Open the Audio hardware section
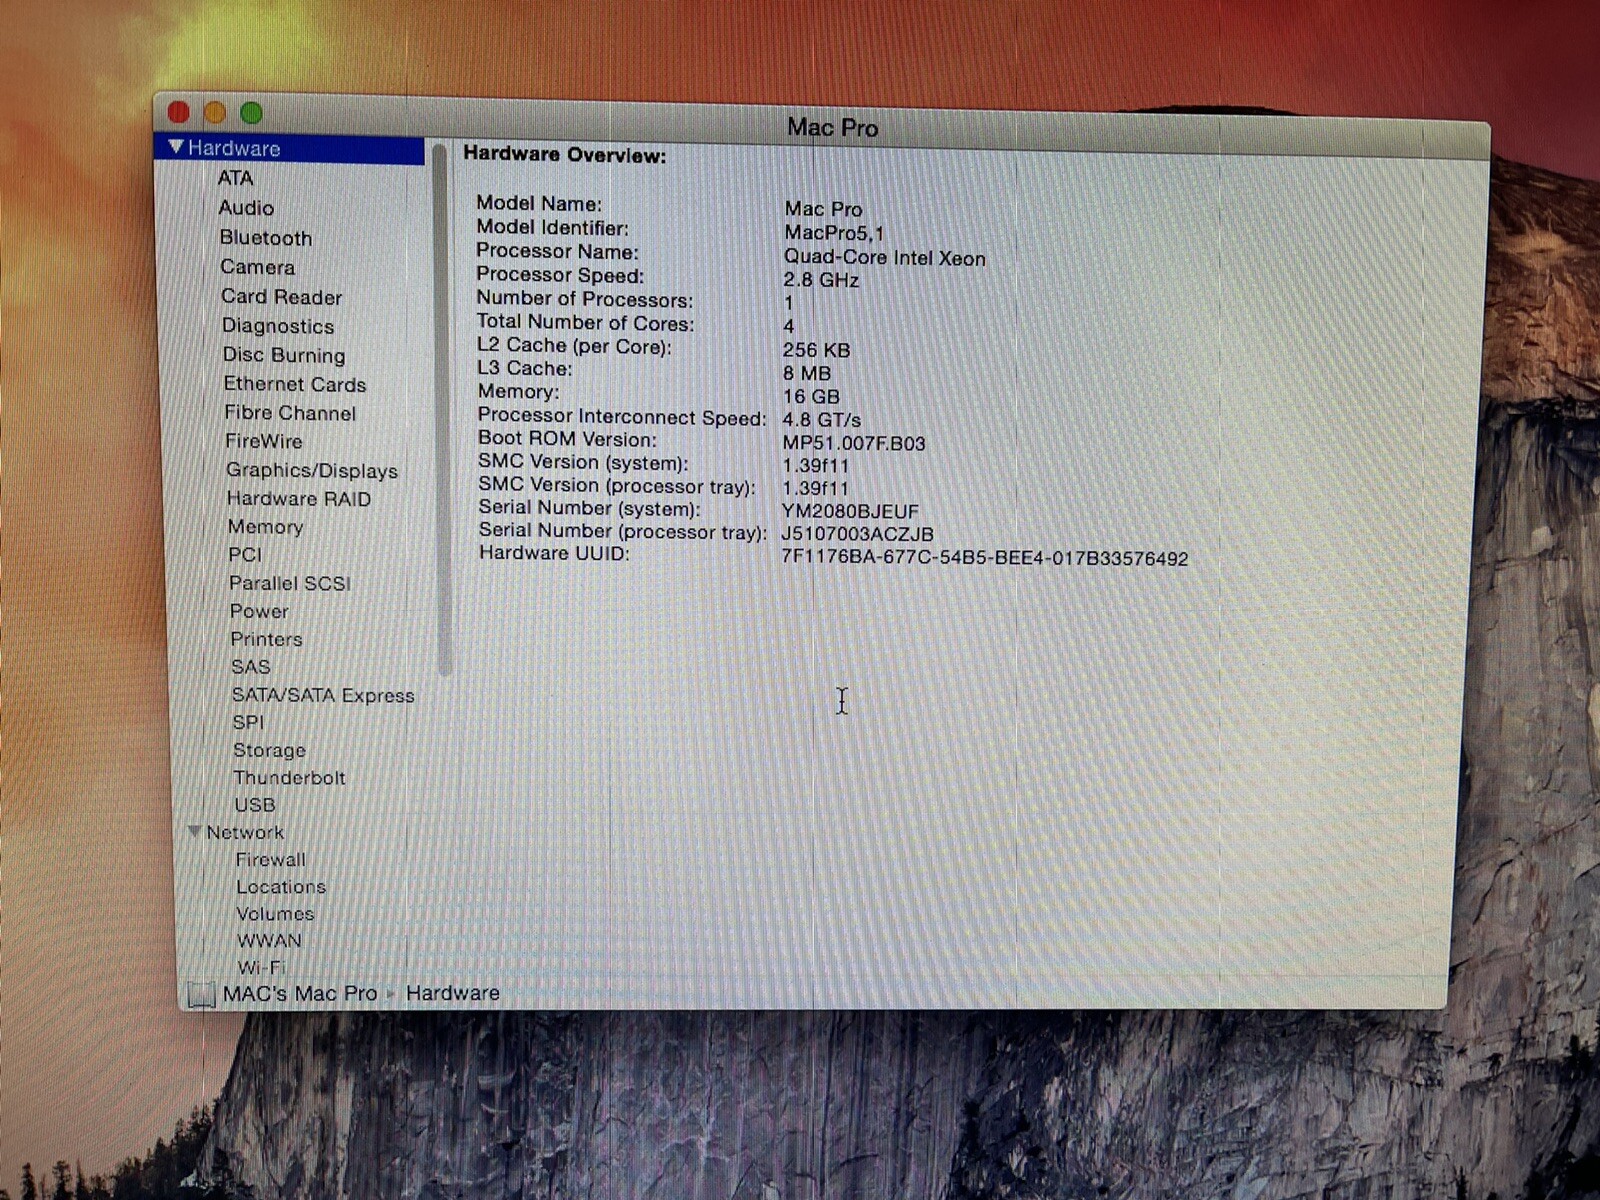 click(246, 208)
